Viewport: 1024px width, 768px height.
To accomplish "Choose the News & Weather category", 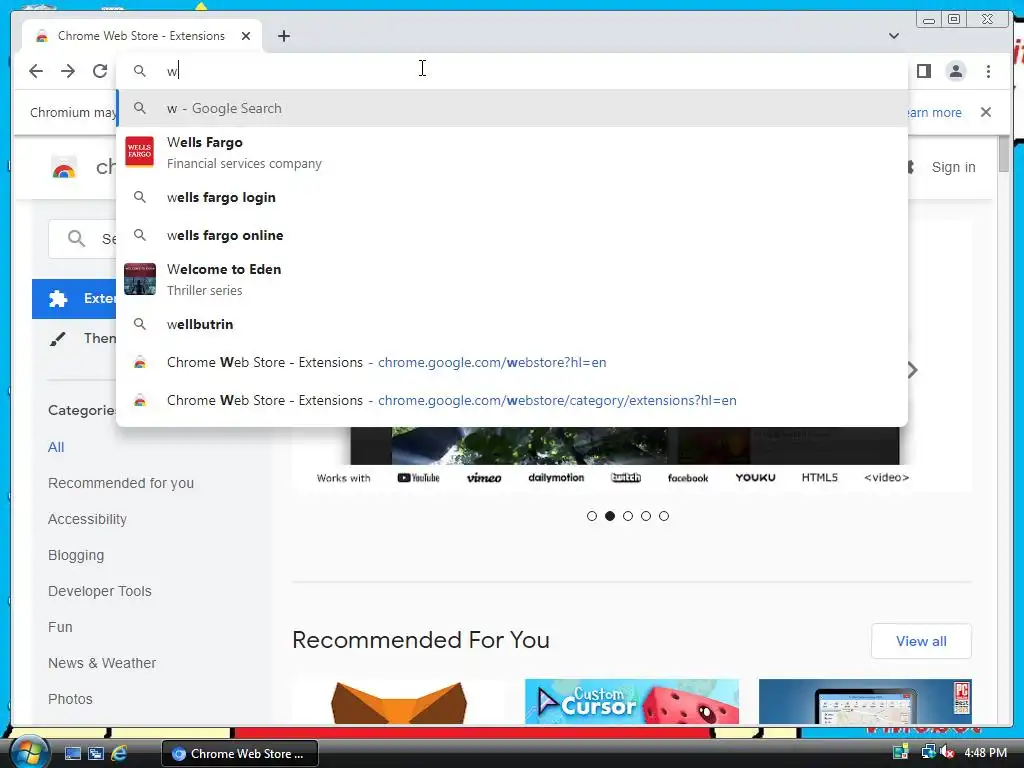I will (102, 663).
